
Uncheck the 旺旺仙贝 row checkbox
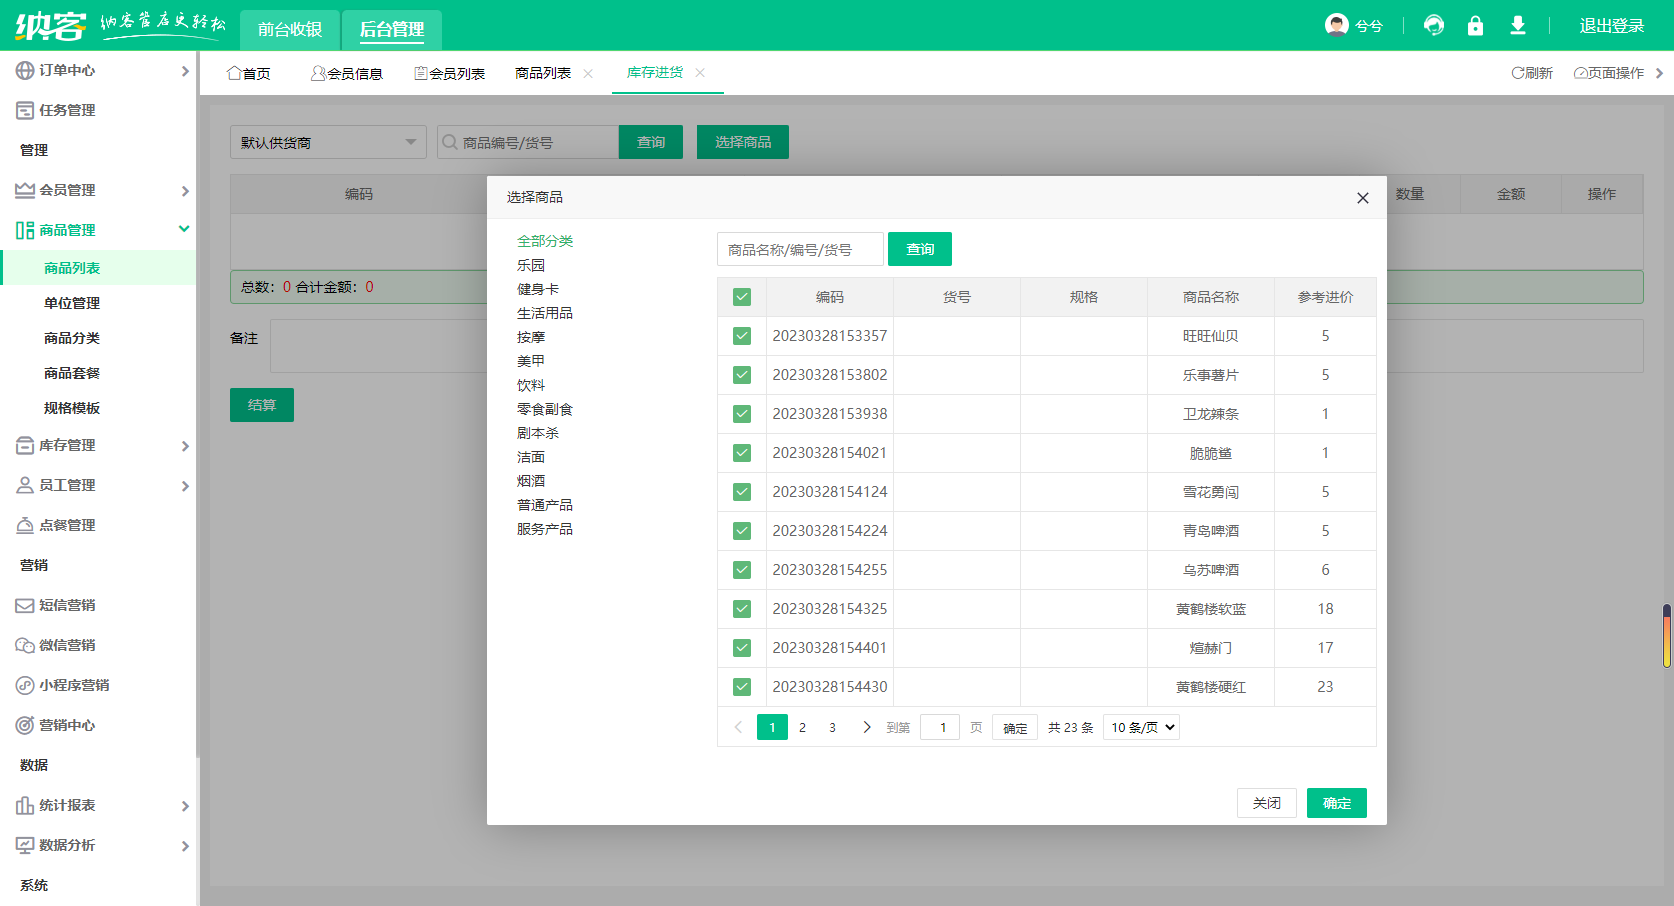(x=742, y=336)
